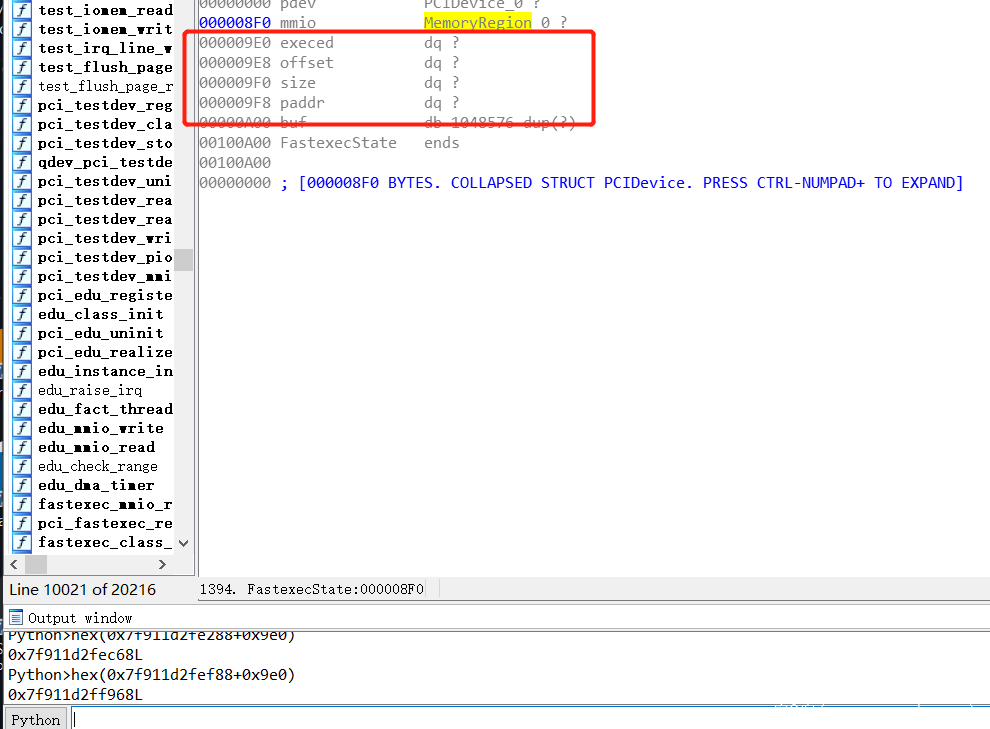Click the functions list scroll-down arrow
990x729 pixels.
[x=183, y=542]
